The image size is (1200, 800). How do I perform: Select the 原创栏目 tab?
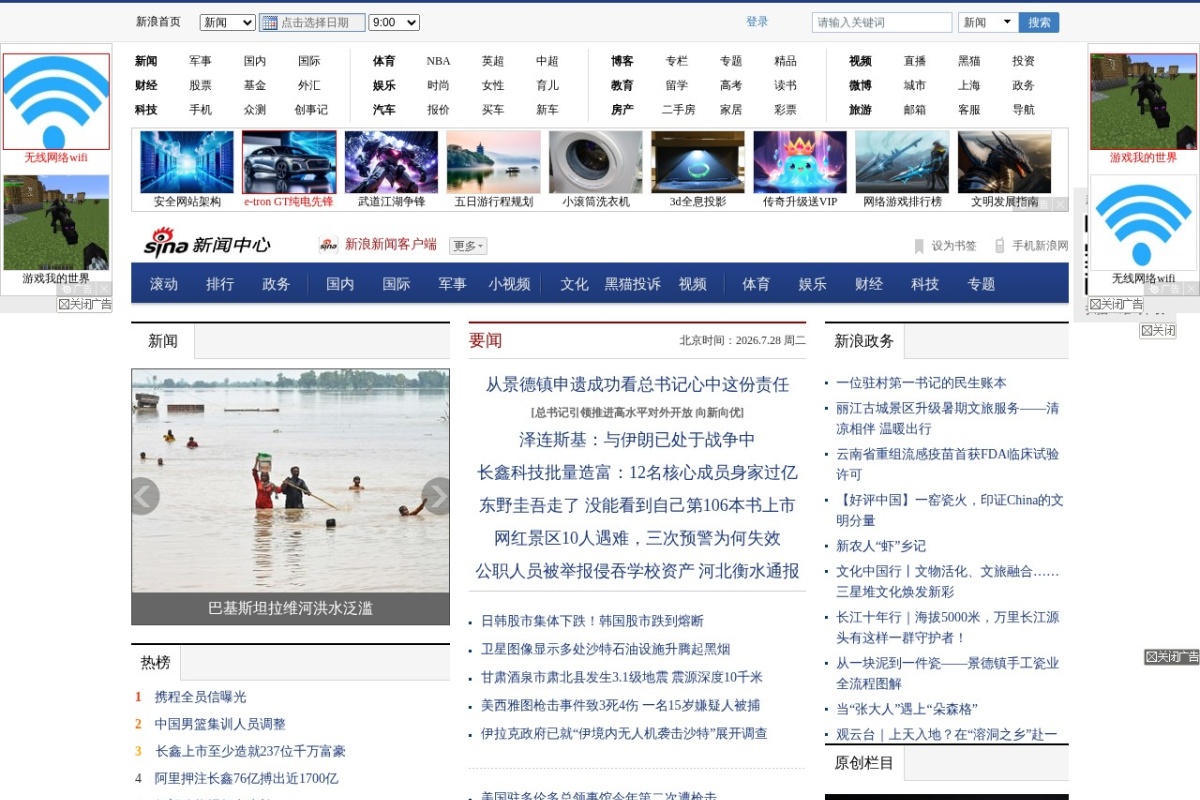pyautogui.click(x=864, y=763)
